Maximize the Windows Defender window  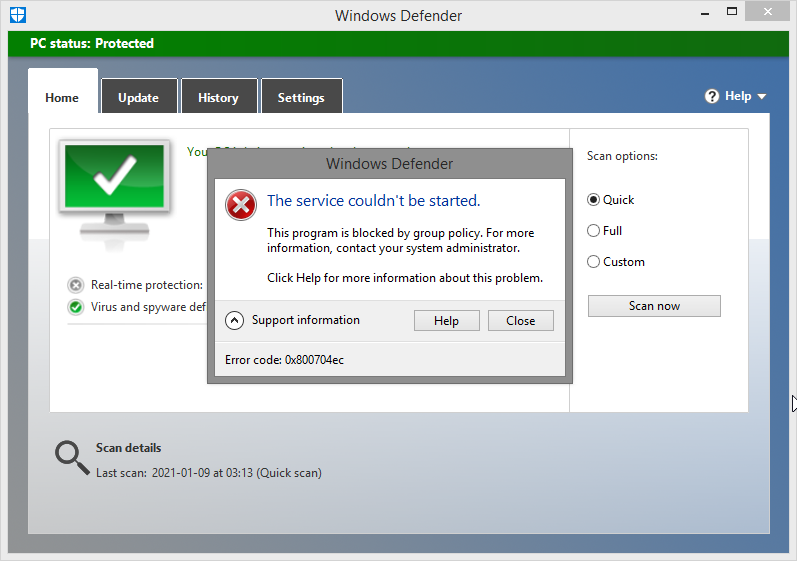click(x=732, y=12)
